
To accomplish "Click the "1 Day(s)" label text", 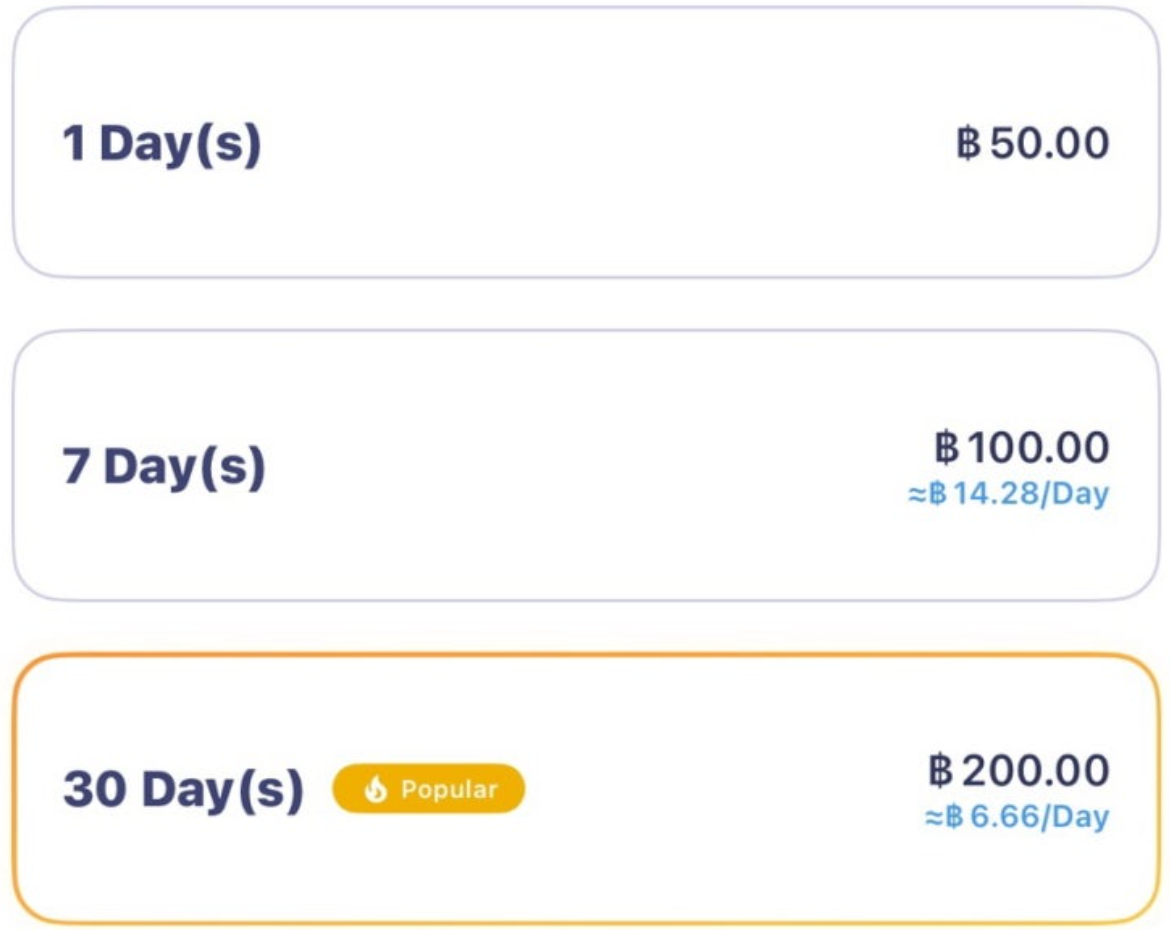I will coord(161,144).
